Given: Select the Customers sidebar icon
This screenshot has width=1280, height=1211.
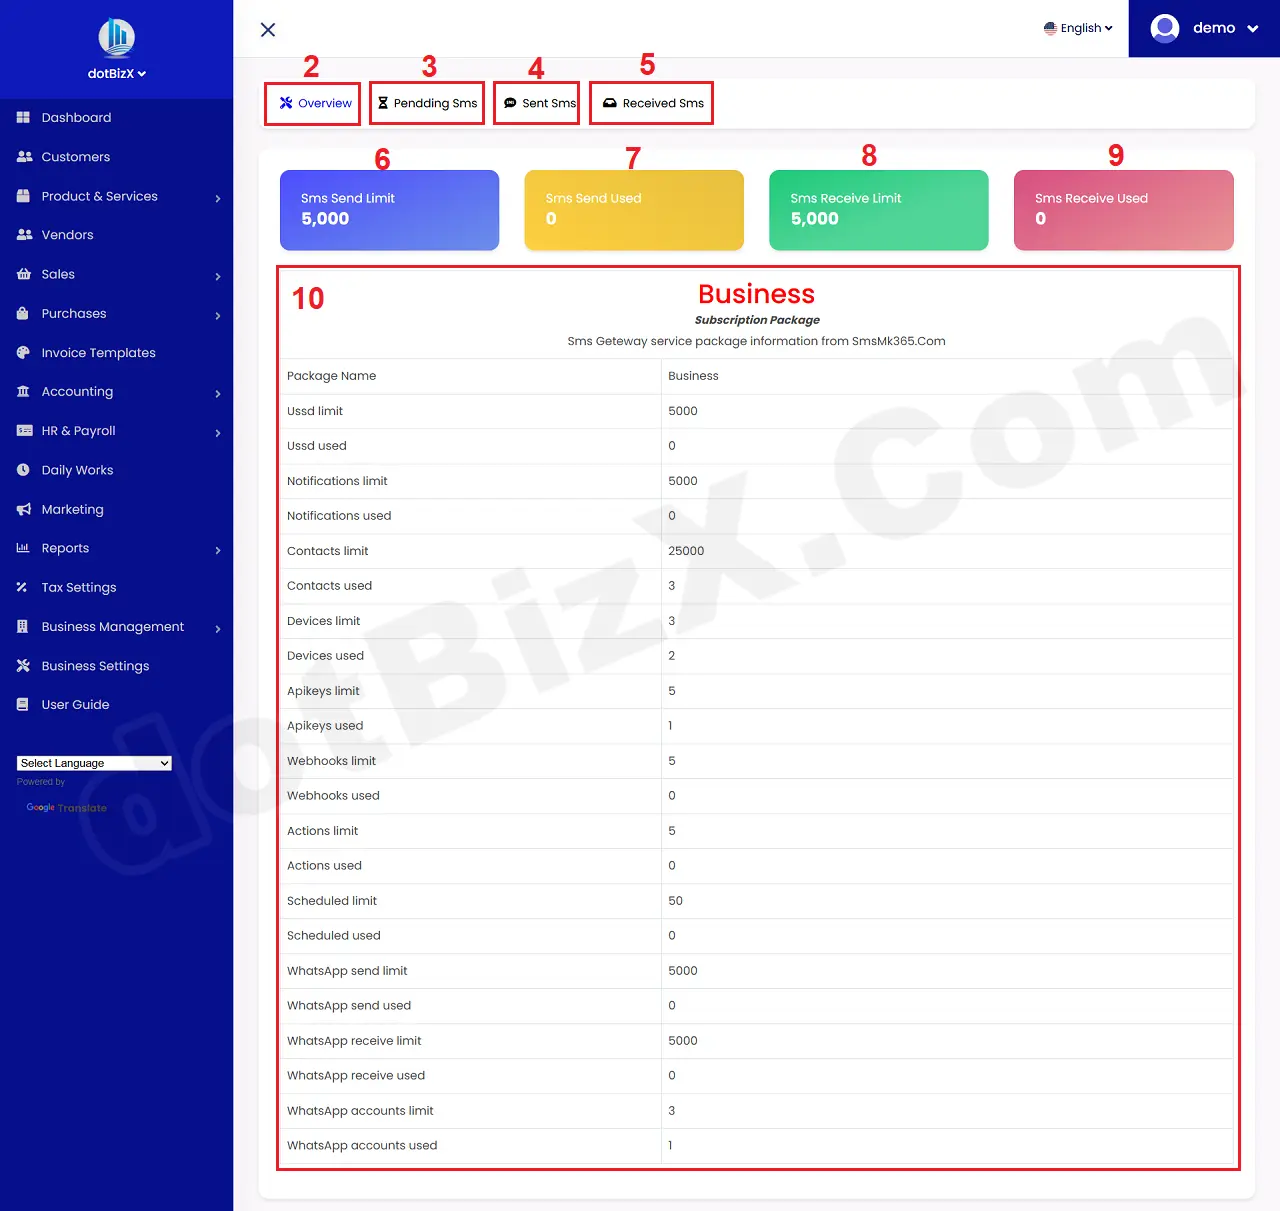Looking at the screenshot, I should click(22, 156).
